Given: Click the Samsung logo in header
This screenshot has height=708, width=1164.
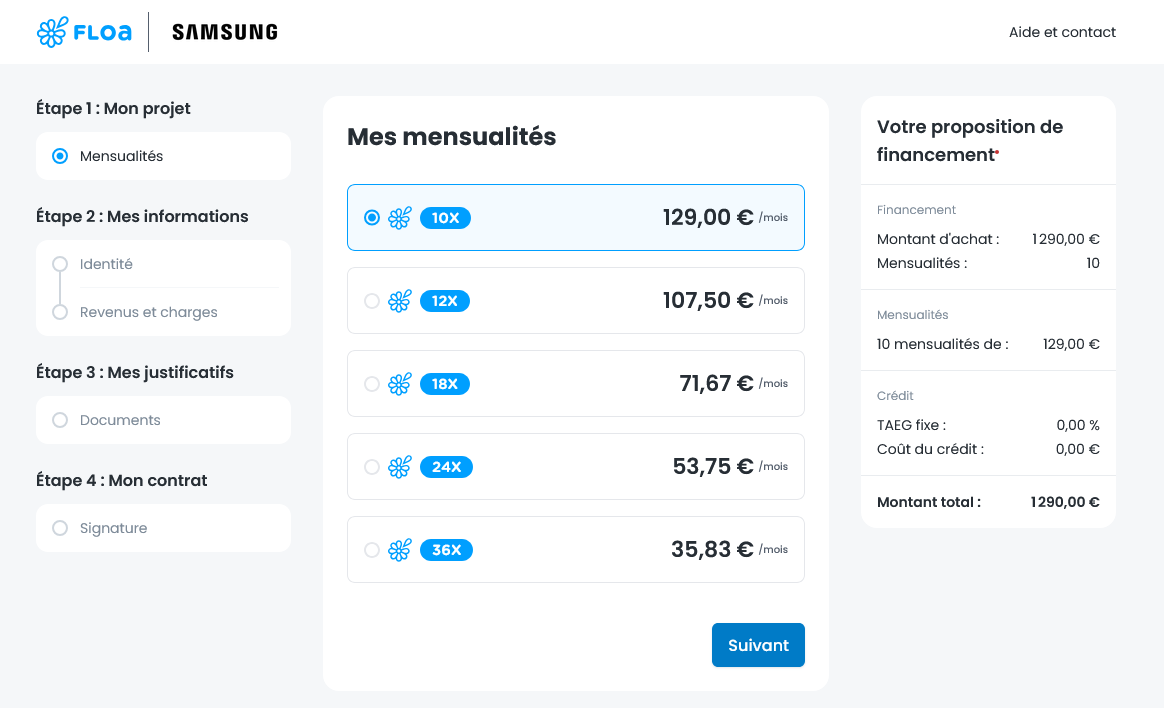Looking at the screenshot, I should pyautogui.click(x=225, y=32).
